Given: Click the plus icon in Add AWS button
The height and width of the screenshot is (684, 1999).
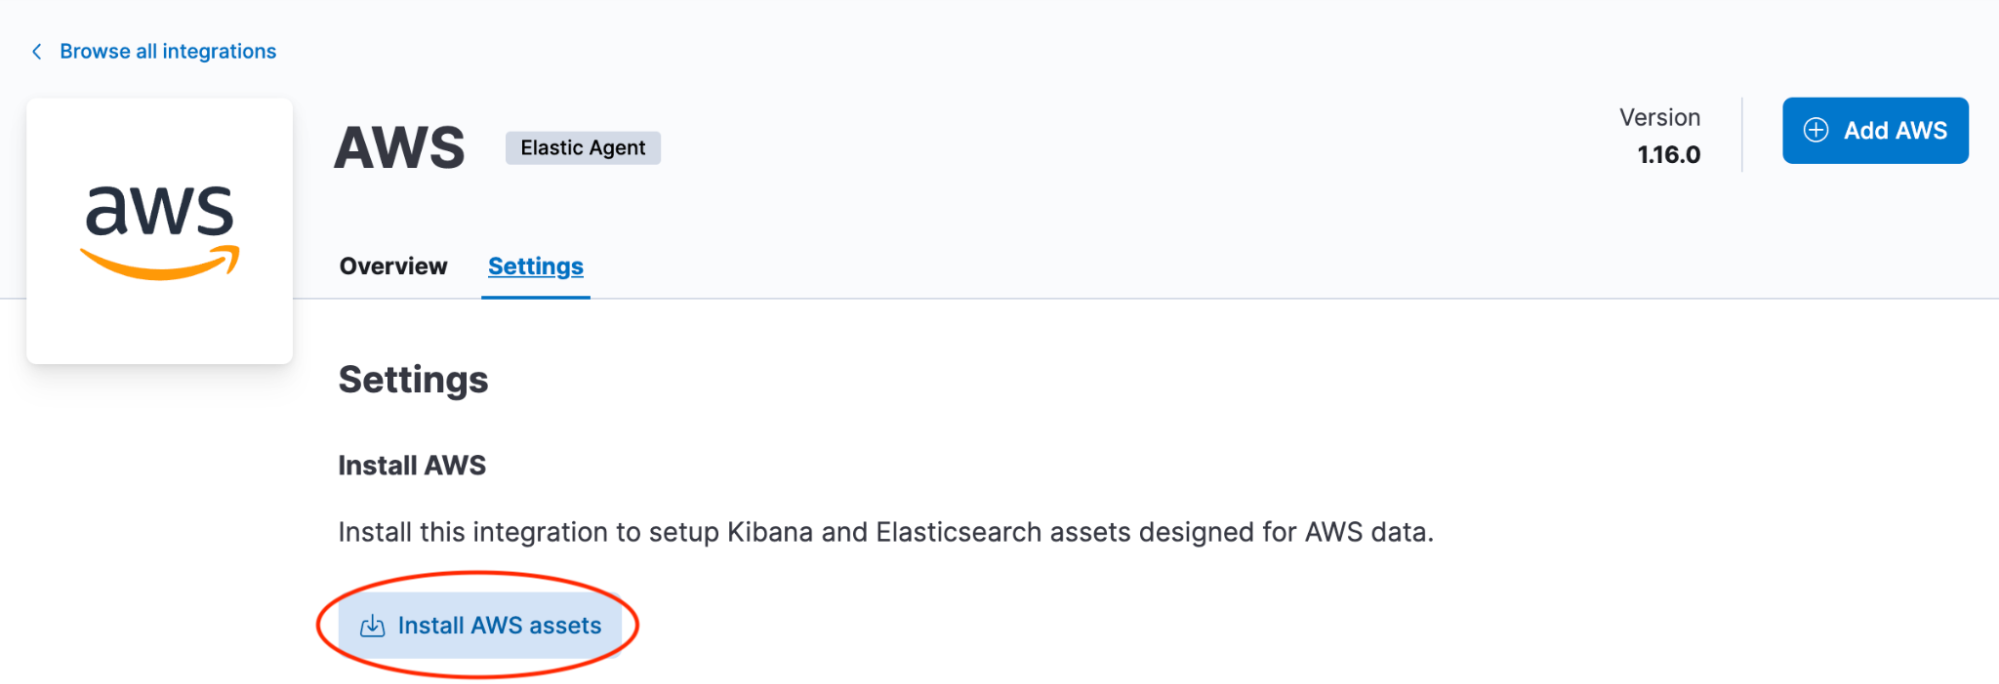Looking at the screenshot, I should [x=1816, y=130].
